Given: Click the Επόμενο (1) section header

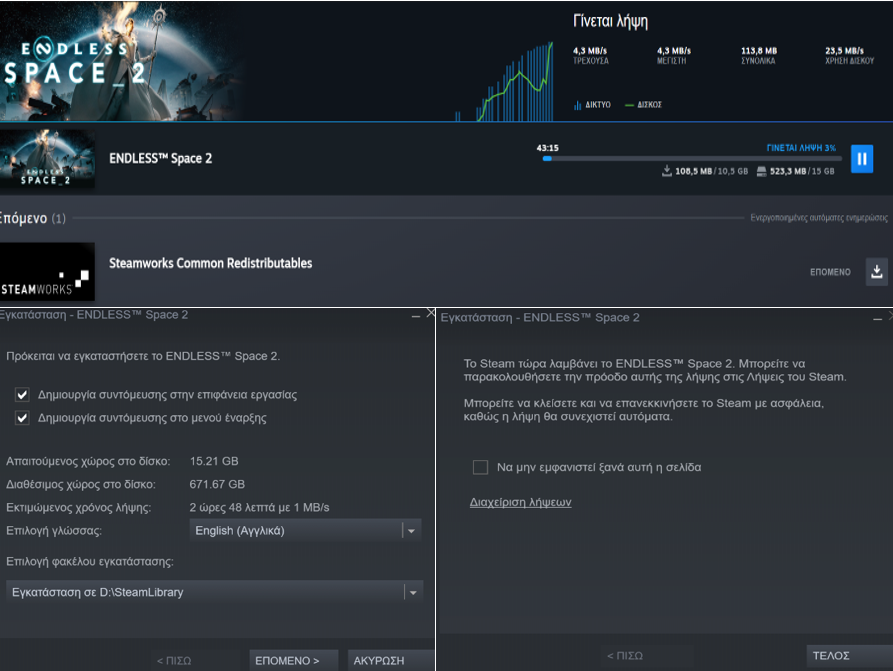Looking at the screenshot, I should tap(32, 218).
